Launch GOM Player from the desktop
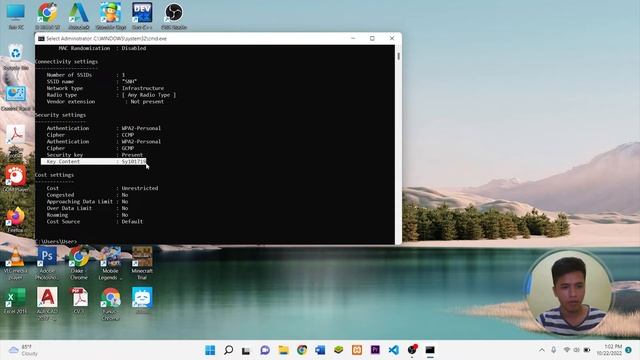Image resolution: width=640 pixels, height=360 pixels. pos(16,178)
